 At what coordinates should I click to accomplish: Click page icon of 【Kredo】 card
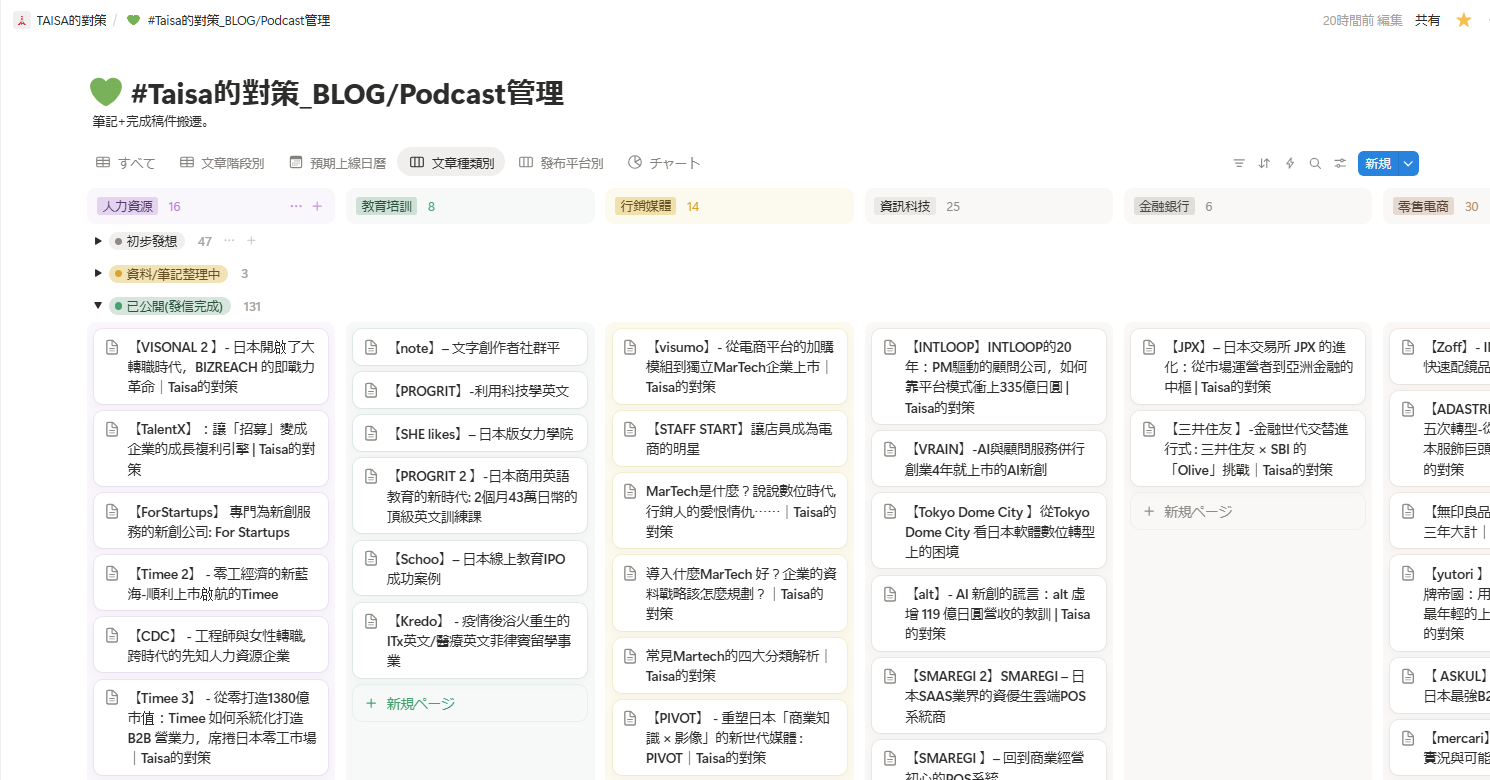click(370, 621)
